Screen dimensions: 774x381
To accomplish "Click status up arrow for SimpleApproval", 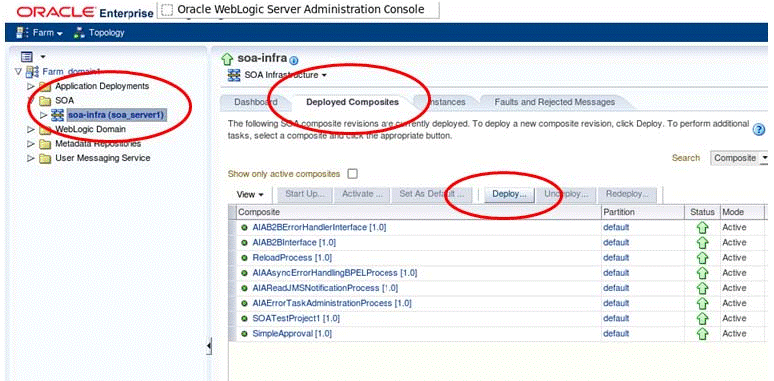I will tap(702, 334).
